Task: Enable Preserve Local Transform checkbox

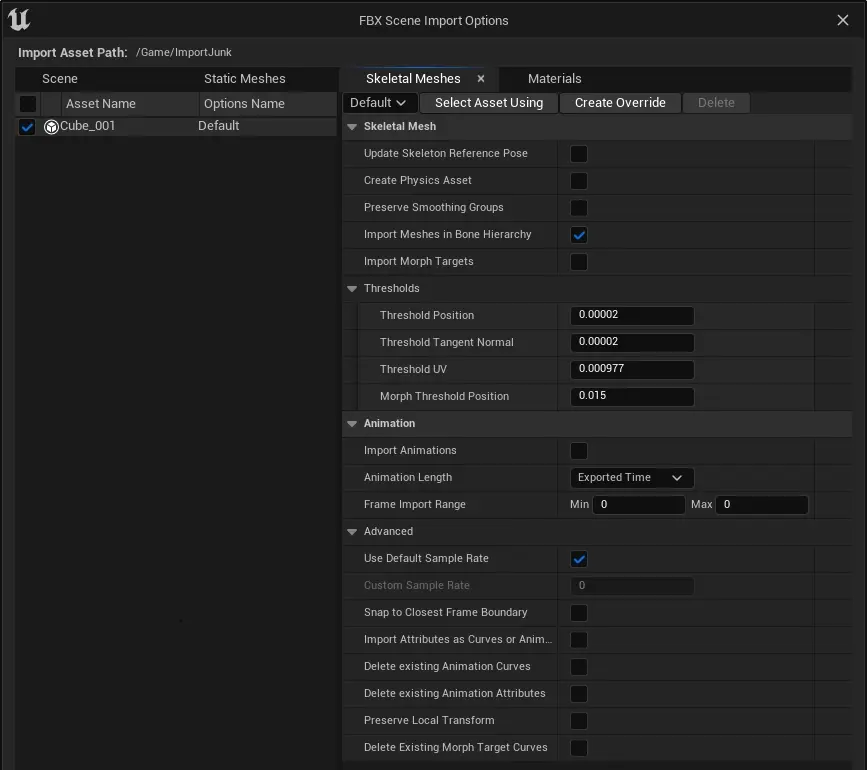Action: coord(578,721)
